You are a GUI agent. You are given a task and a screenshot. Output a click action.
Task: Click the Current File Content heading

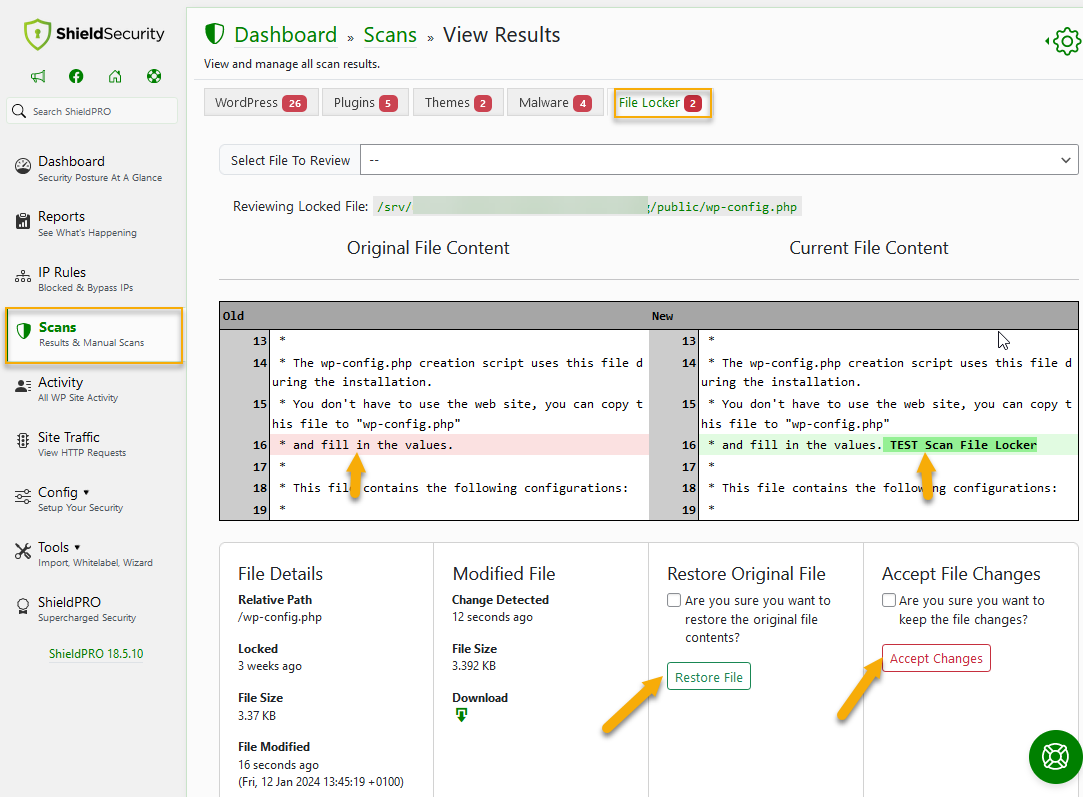pyautogui.click(x=869, y=248)
